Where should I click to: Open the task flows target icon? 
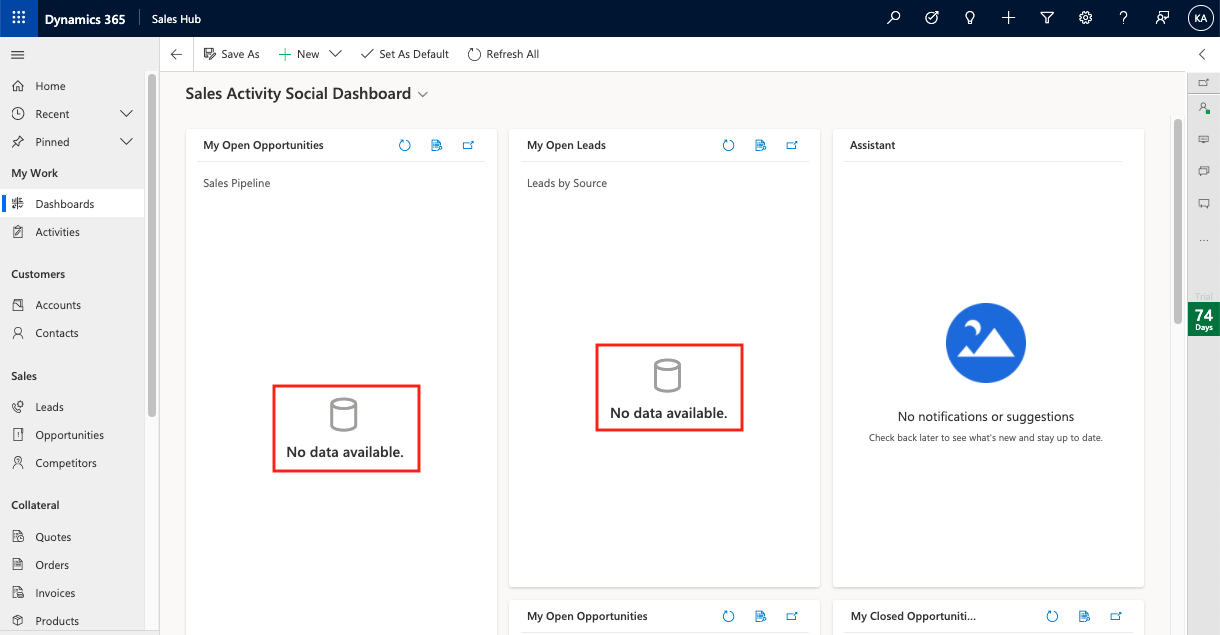pos(932,18)
